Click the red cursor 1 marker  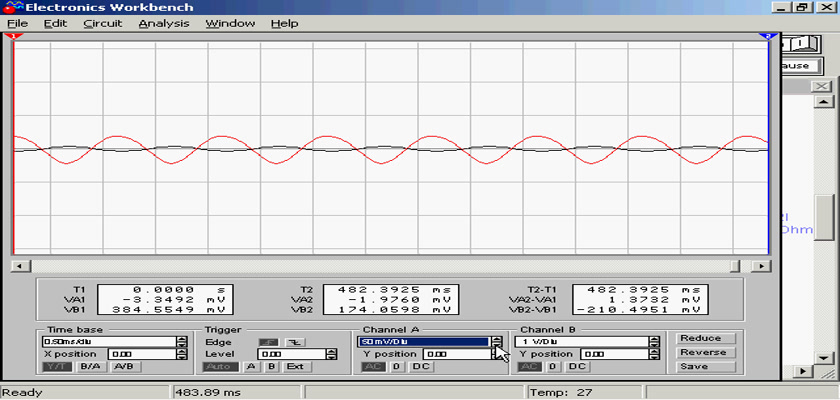pos(14,36)
